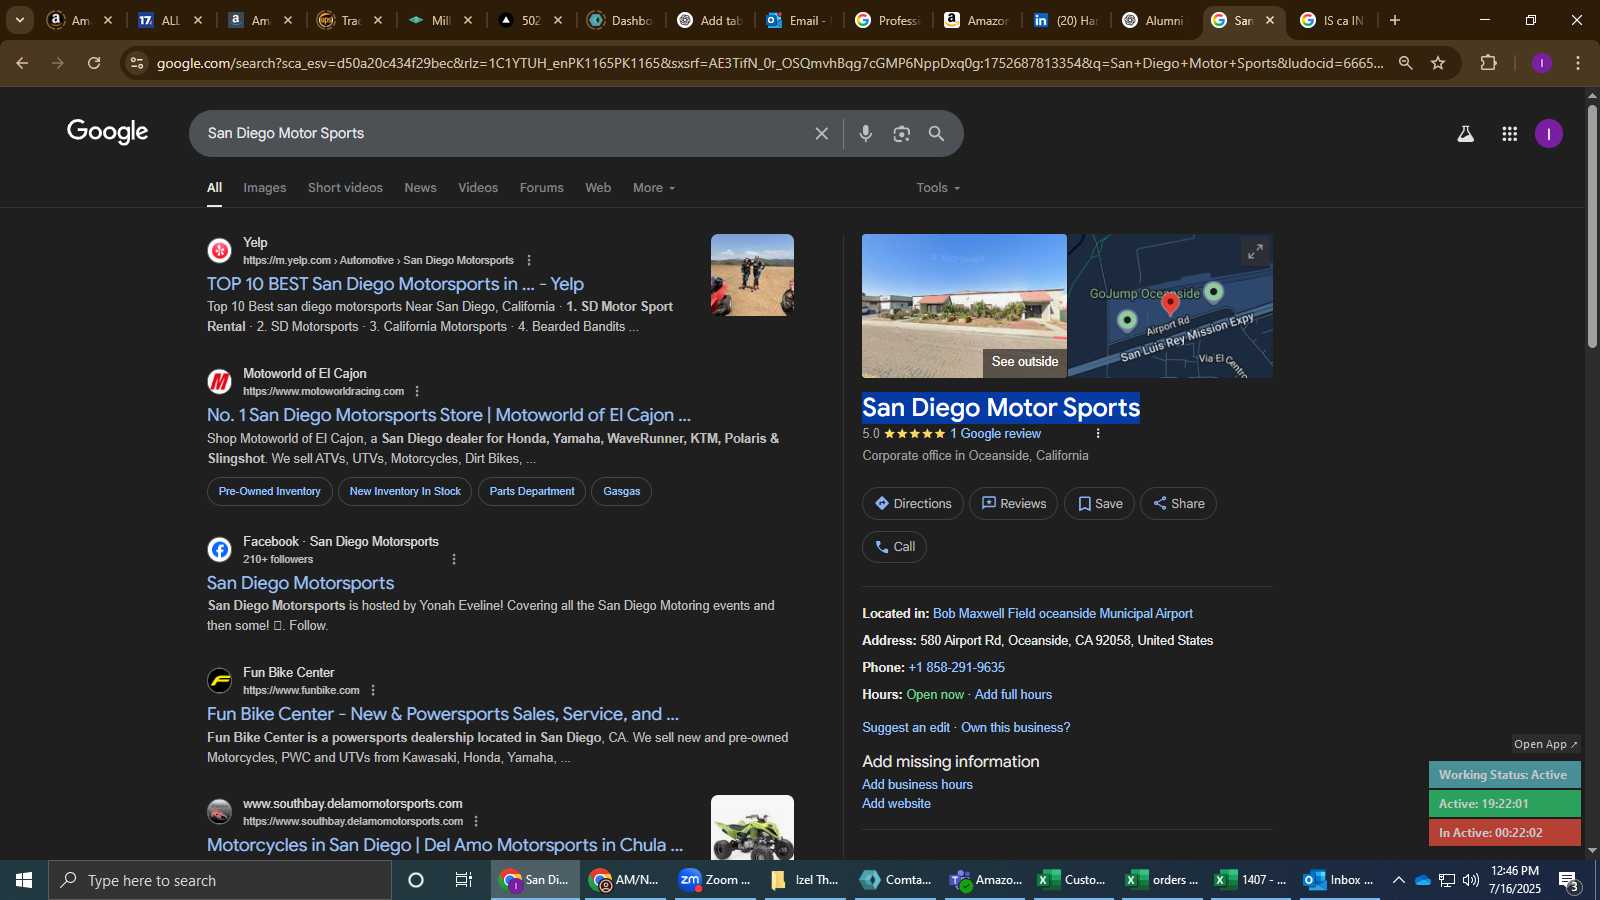Start voice search with microphone icon
The width and height of the screenshot is (1600, 900).
[x=866, y=133]
